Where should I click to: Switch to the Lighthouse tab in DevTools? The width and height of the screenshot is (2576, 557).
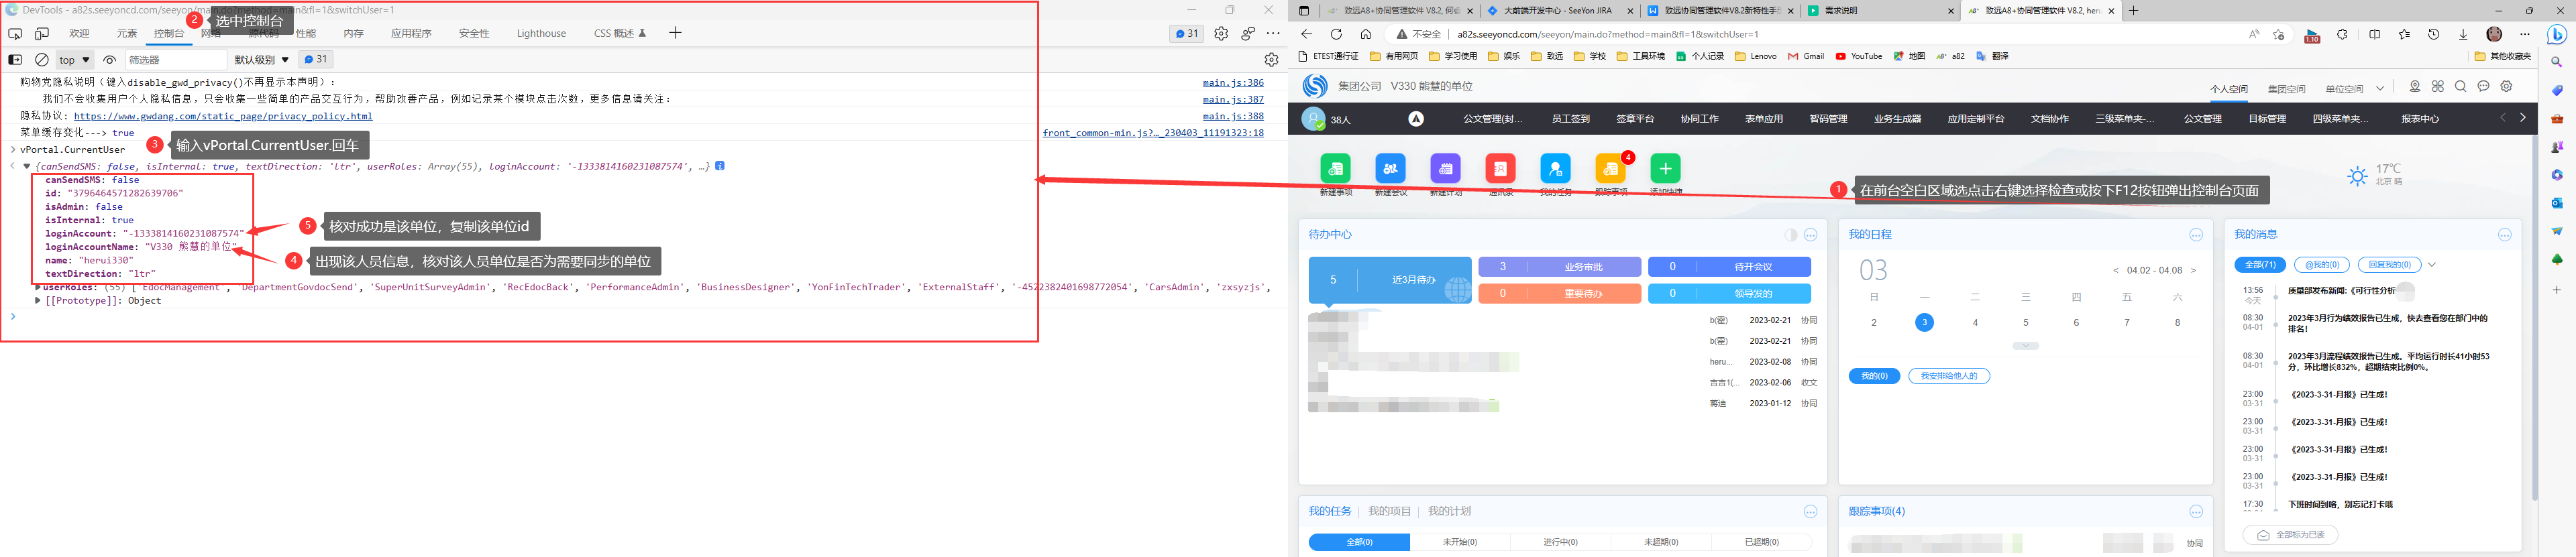click(541, 34)
